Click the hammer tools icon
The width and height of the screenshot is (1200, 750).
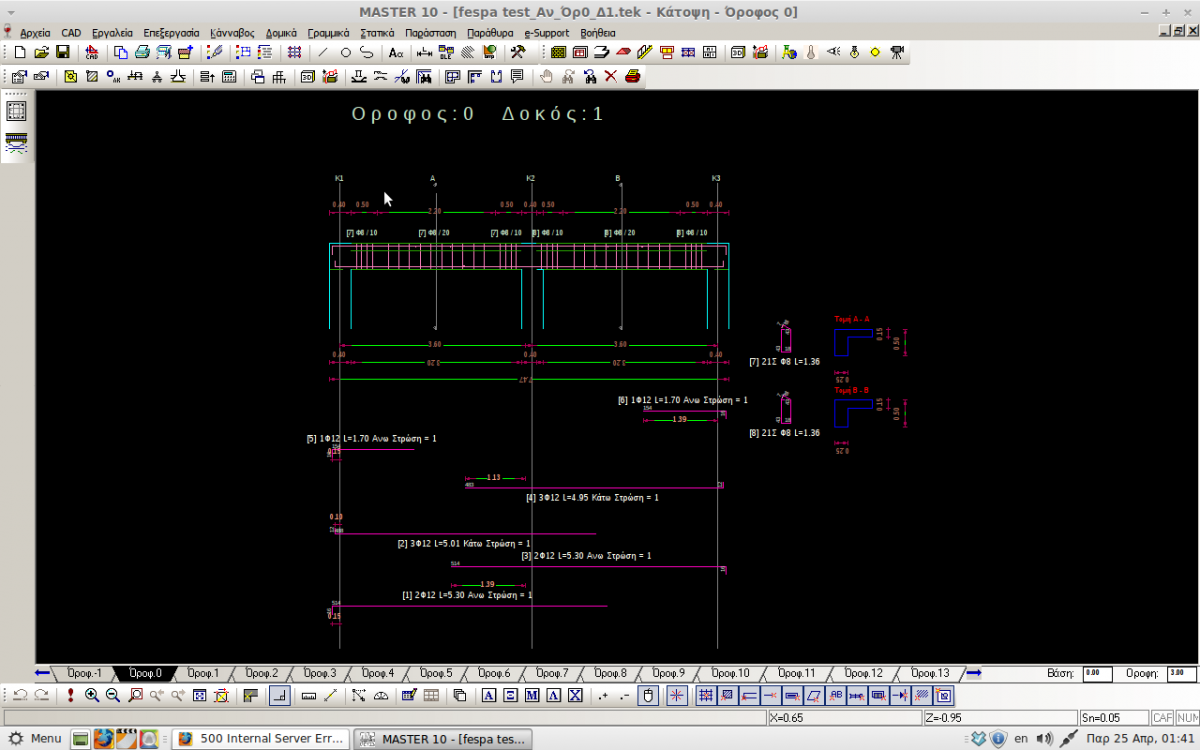518,52
